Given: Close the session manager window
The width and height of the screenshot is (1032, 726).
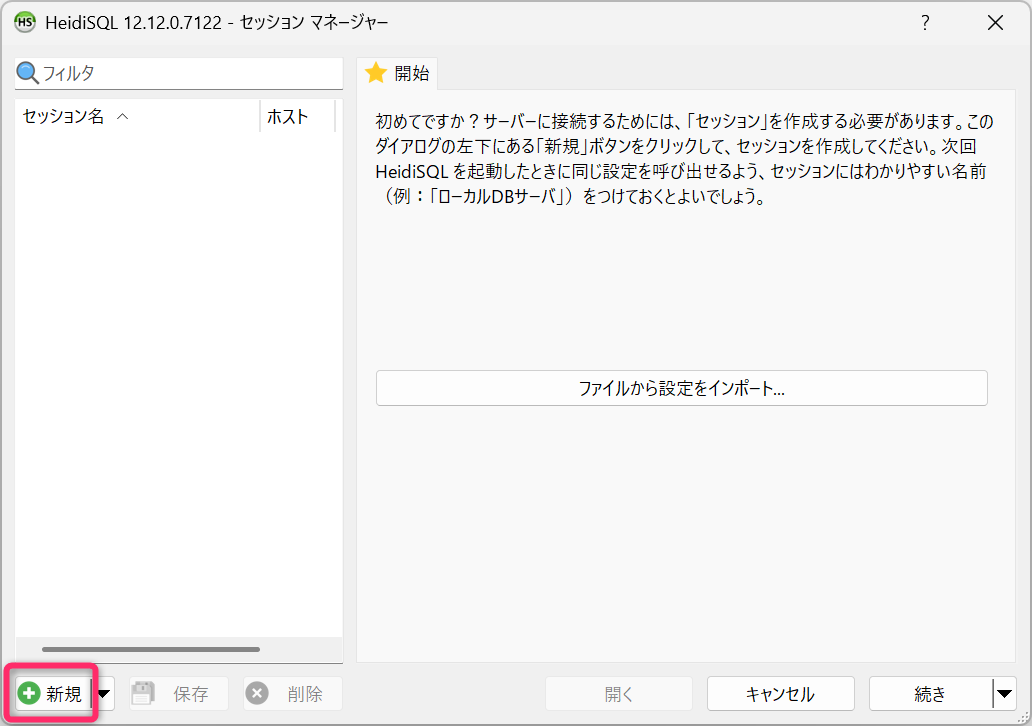Looking at the screenshot, I should [x=995, y=22].
